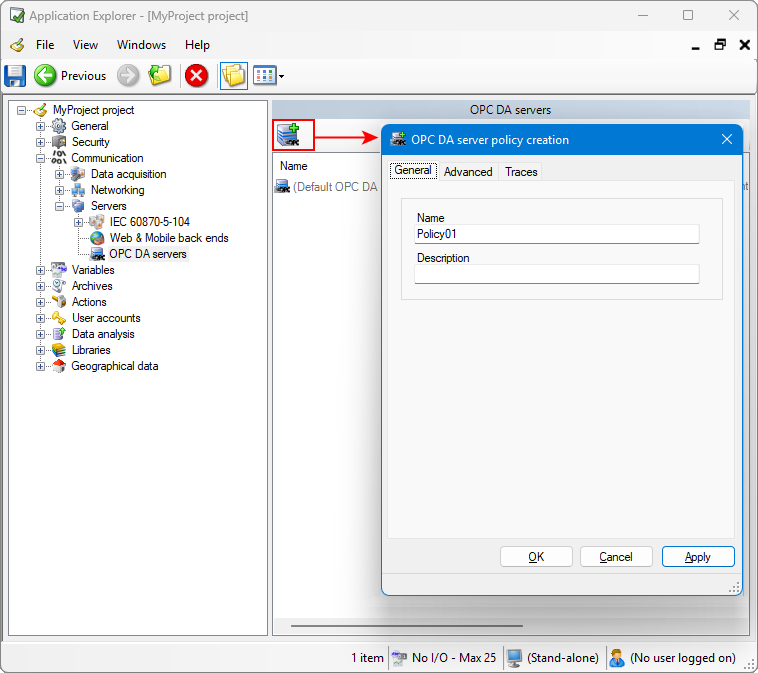Expand the Variables tree node
758x673 pixels.
[41, 270]
